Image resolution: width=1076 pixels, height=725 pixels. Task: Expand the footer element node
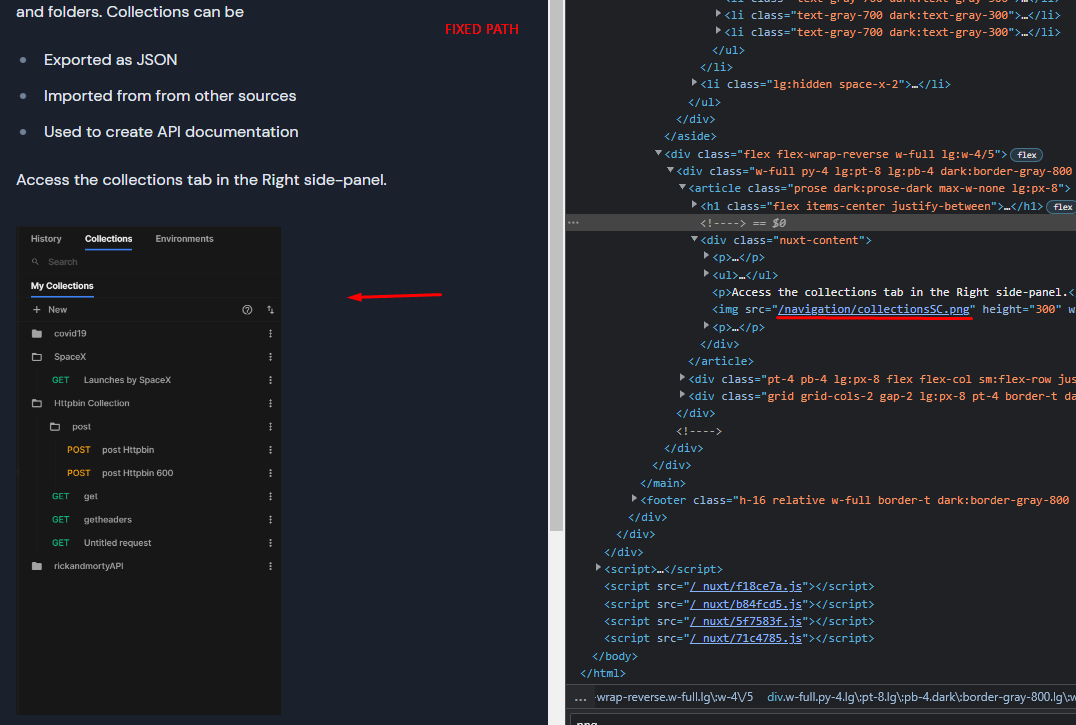[634, 499]
